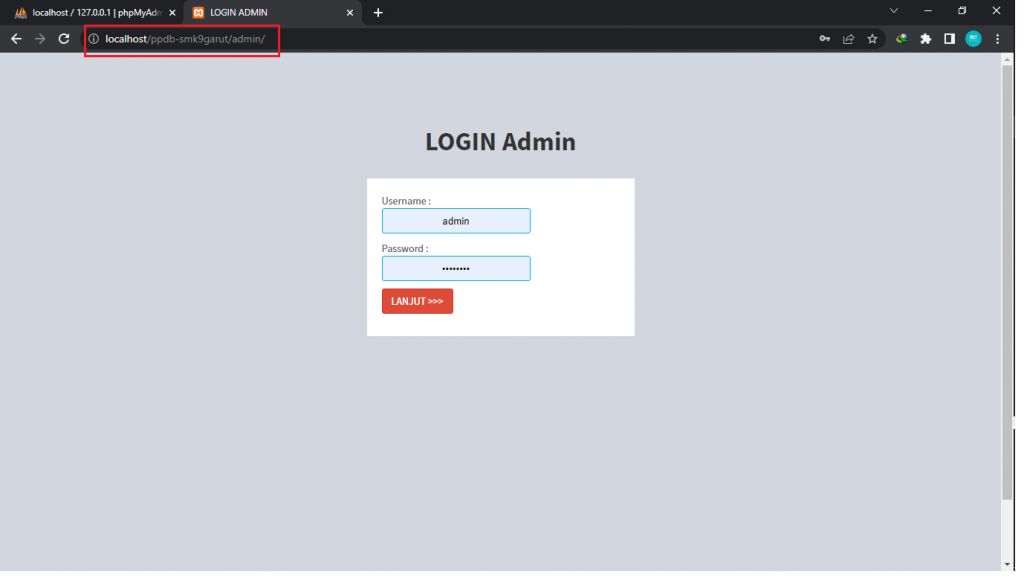This screenshot has height=577, width=1024.
Task: Click the back navigation arrow
Action: click(15, 38)
